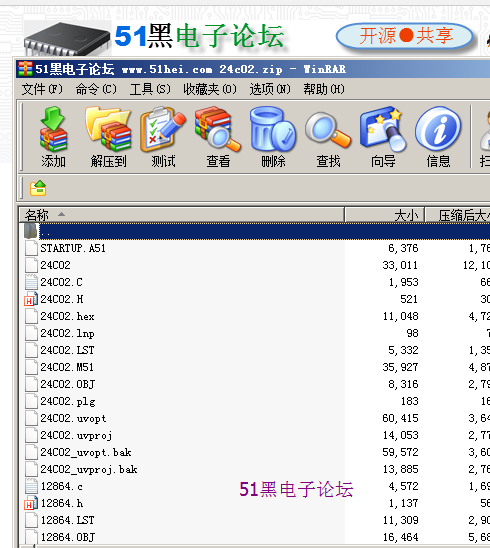
Task: Click size value 35,927
Action: click(x=400, y=367)
